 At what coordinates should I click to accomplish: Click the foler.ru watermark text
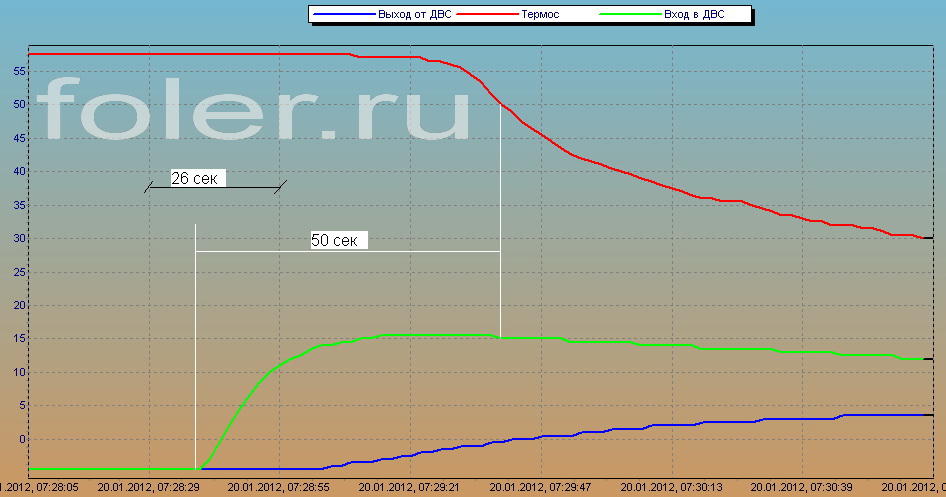click(255, 109)
